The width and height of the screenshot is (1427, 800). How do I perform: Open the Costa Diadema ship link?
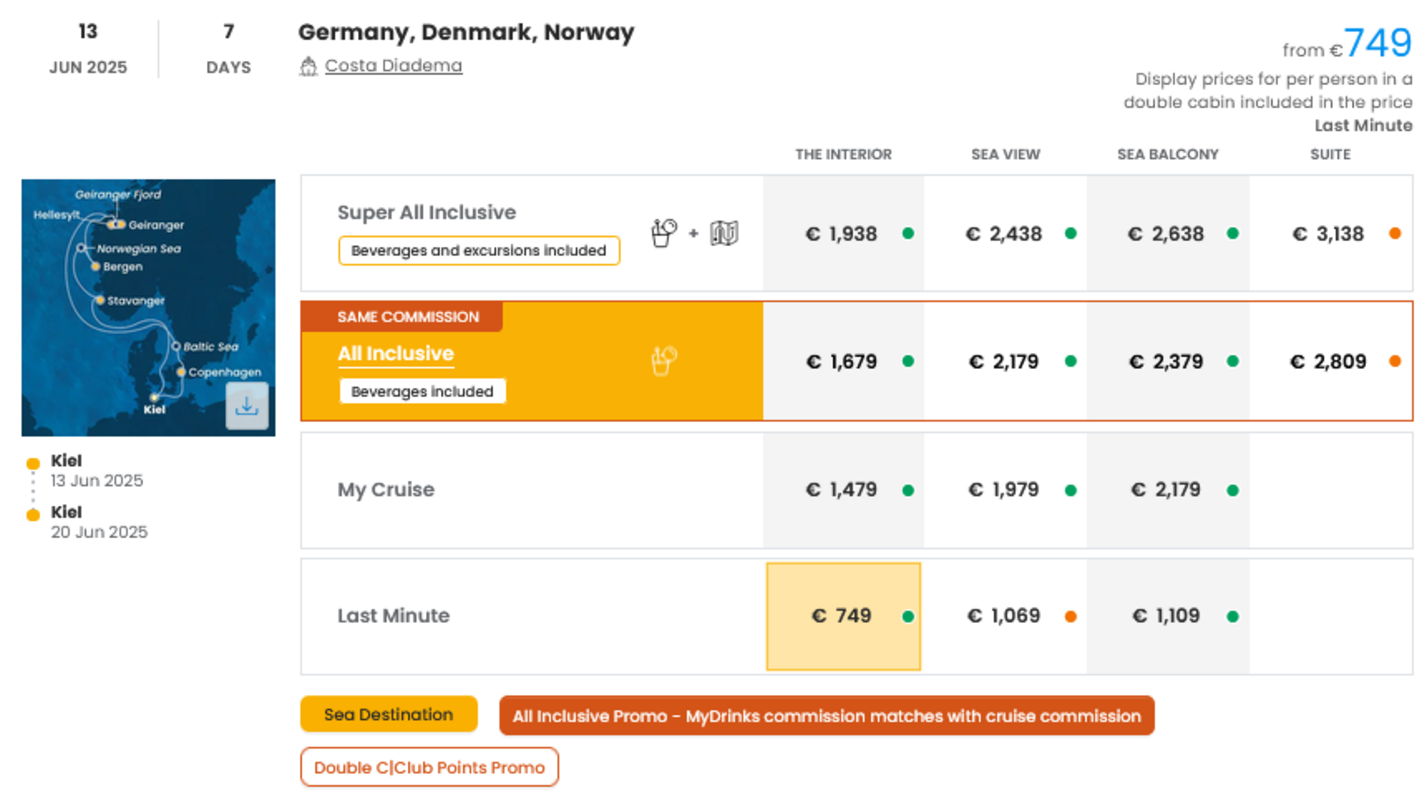coord(393,66)
